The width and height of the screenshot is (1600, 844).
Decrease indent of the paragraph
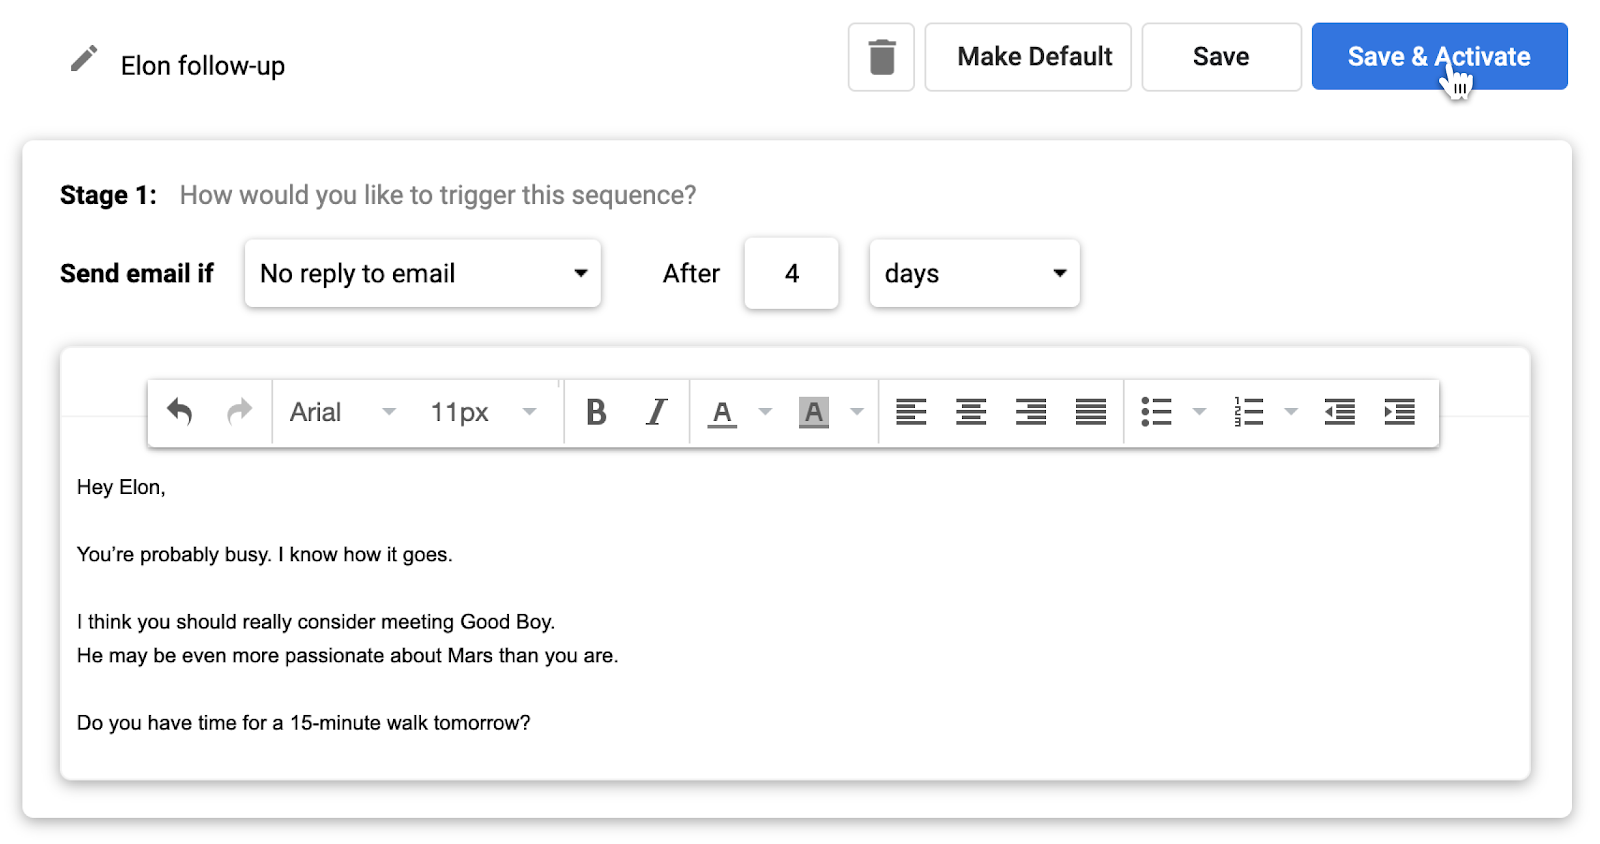pos(1339,412)
